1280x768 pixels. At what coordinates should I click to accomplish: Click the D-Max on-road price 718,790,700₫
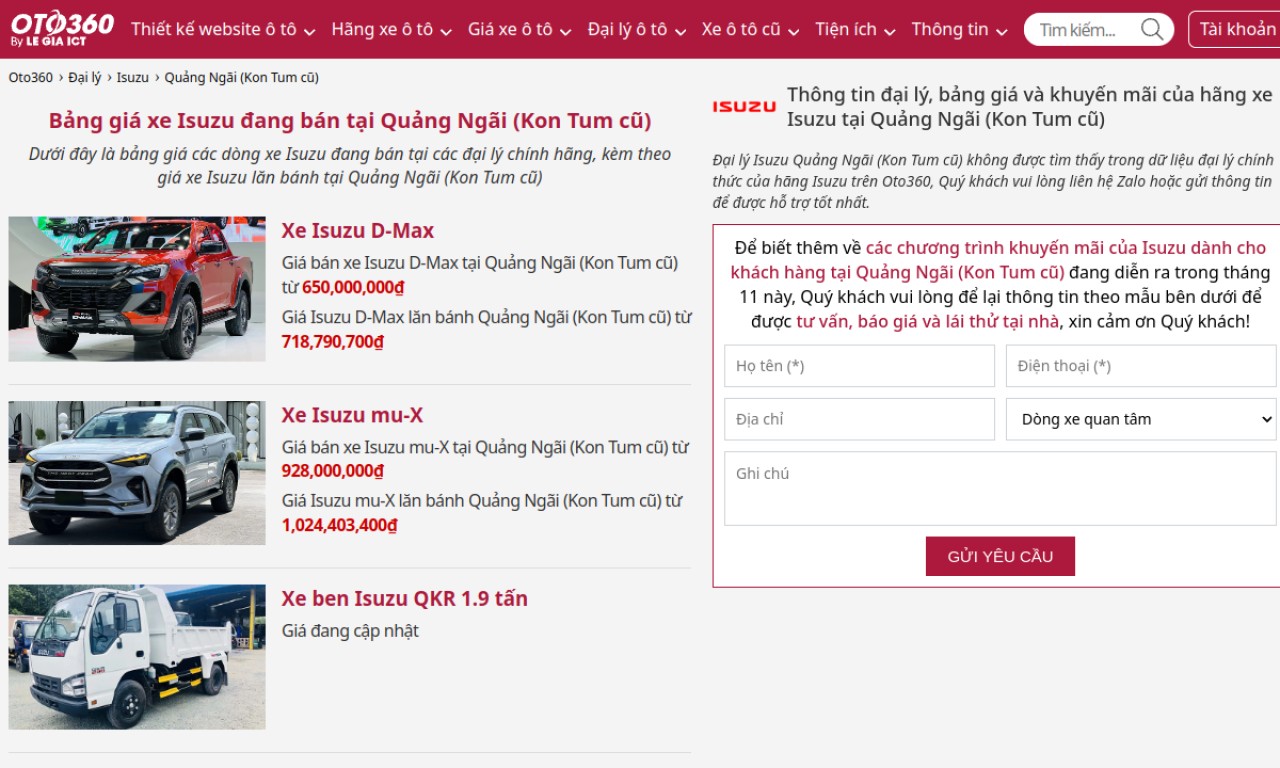pyautogui.click(x=333, y=341)
